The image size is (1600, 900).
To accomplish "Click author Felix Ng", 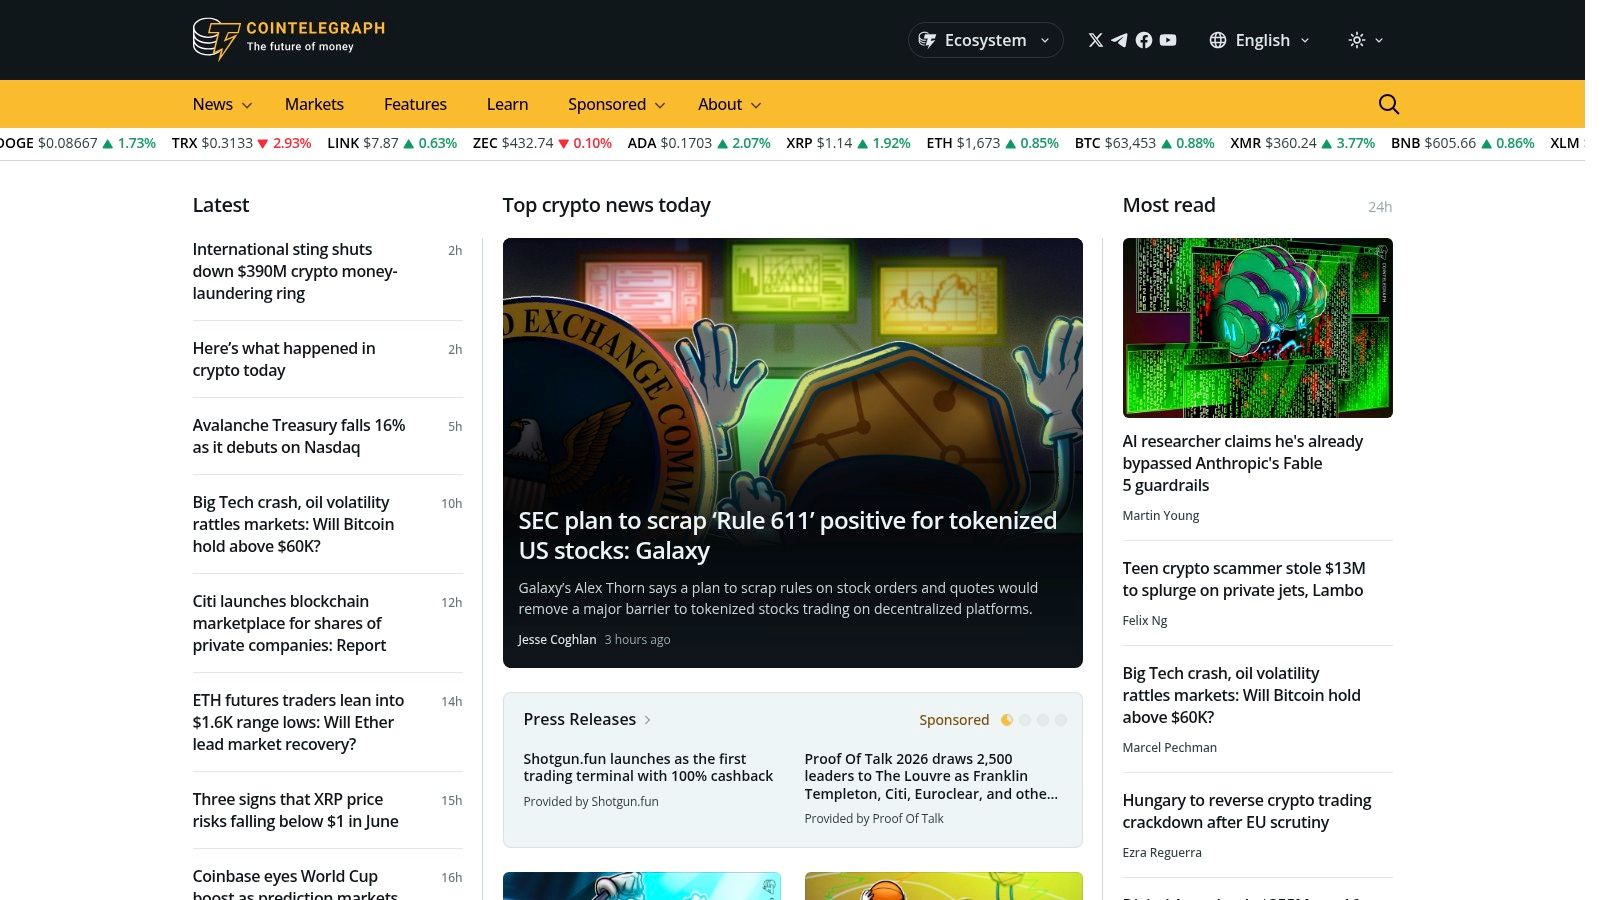I will (1144, 620).
